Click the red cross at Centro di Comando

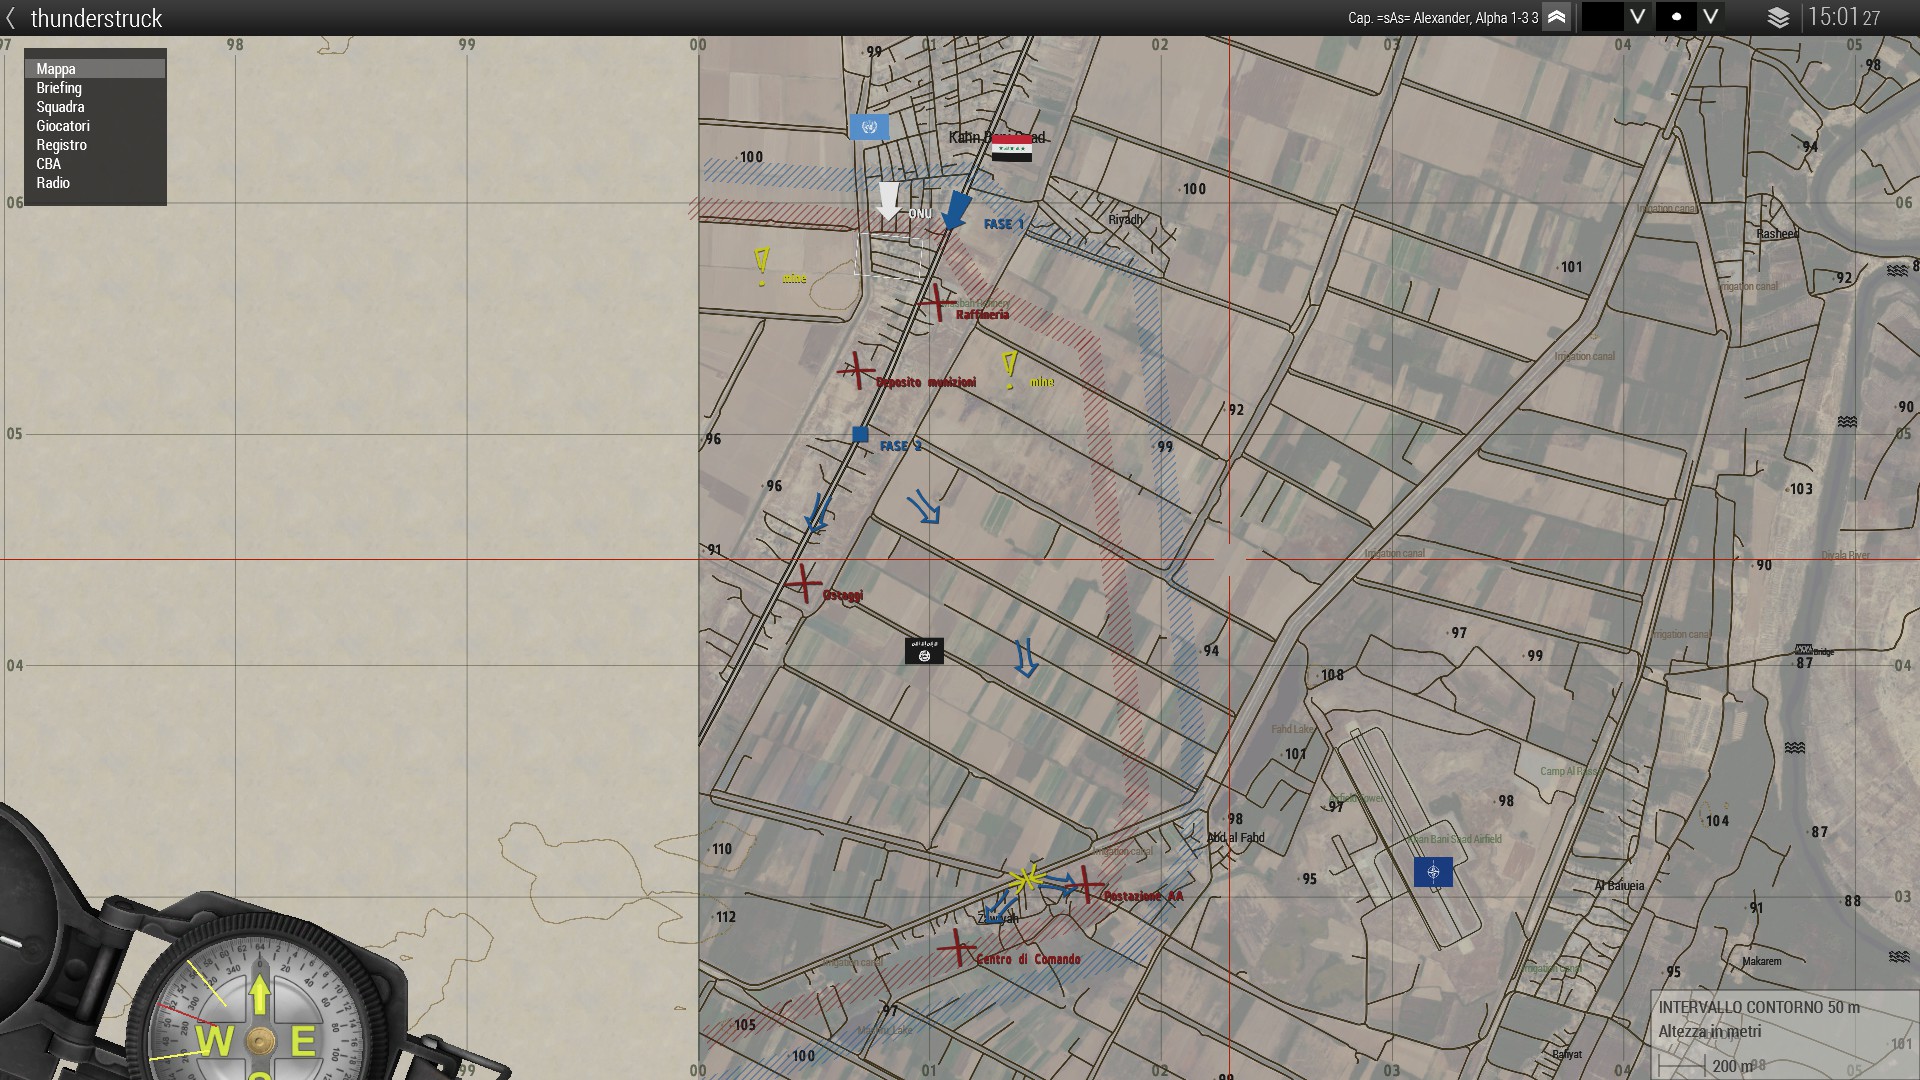pyautogui.click(x=957, y=946)
